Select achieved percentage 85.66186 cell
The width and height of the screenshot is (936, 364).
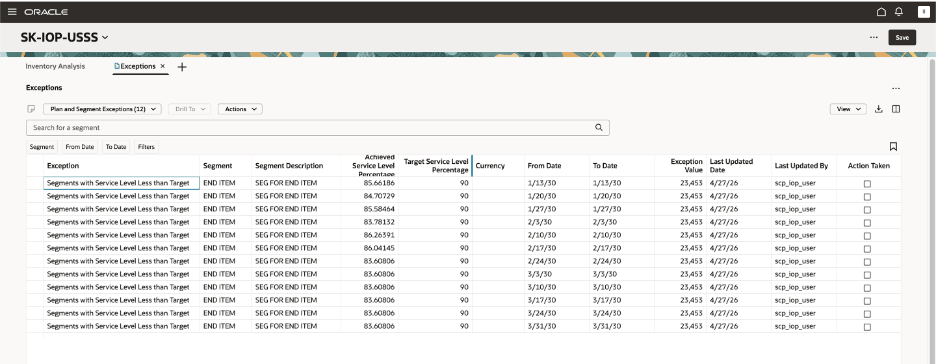point(370,183)
